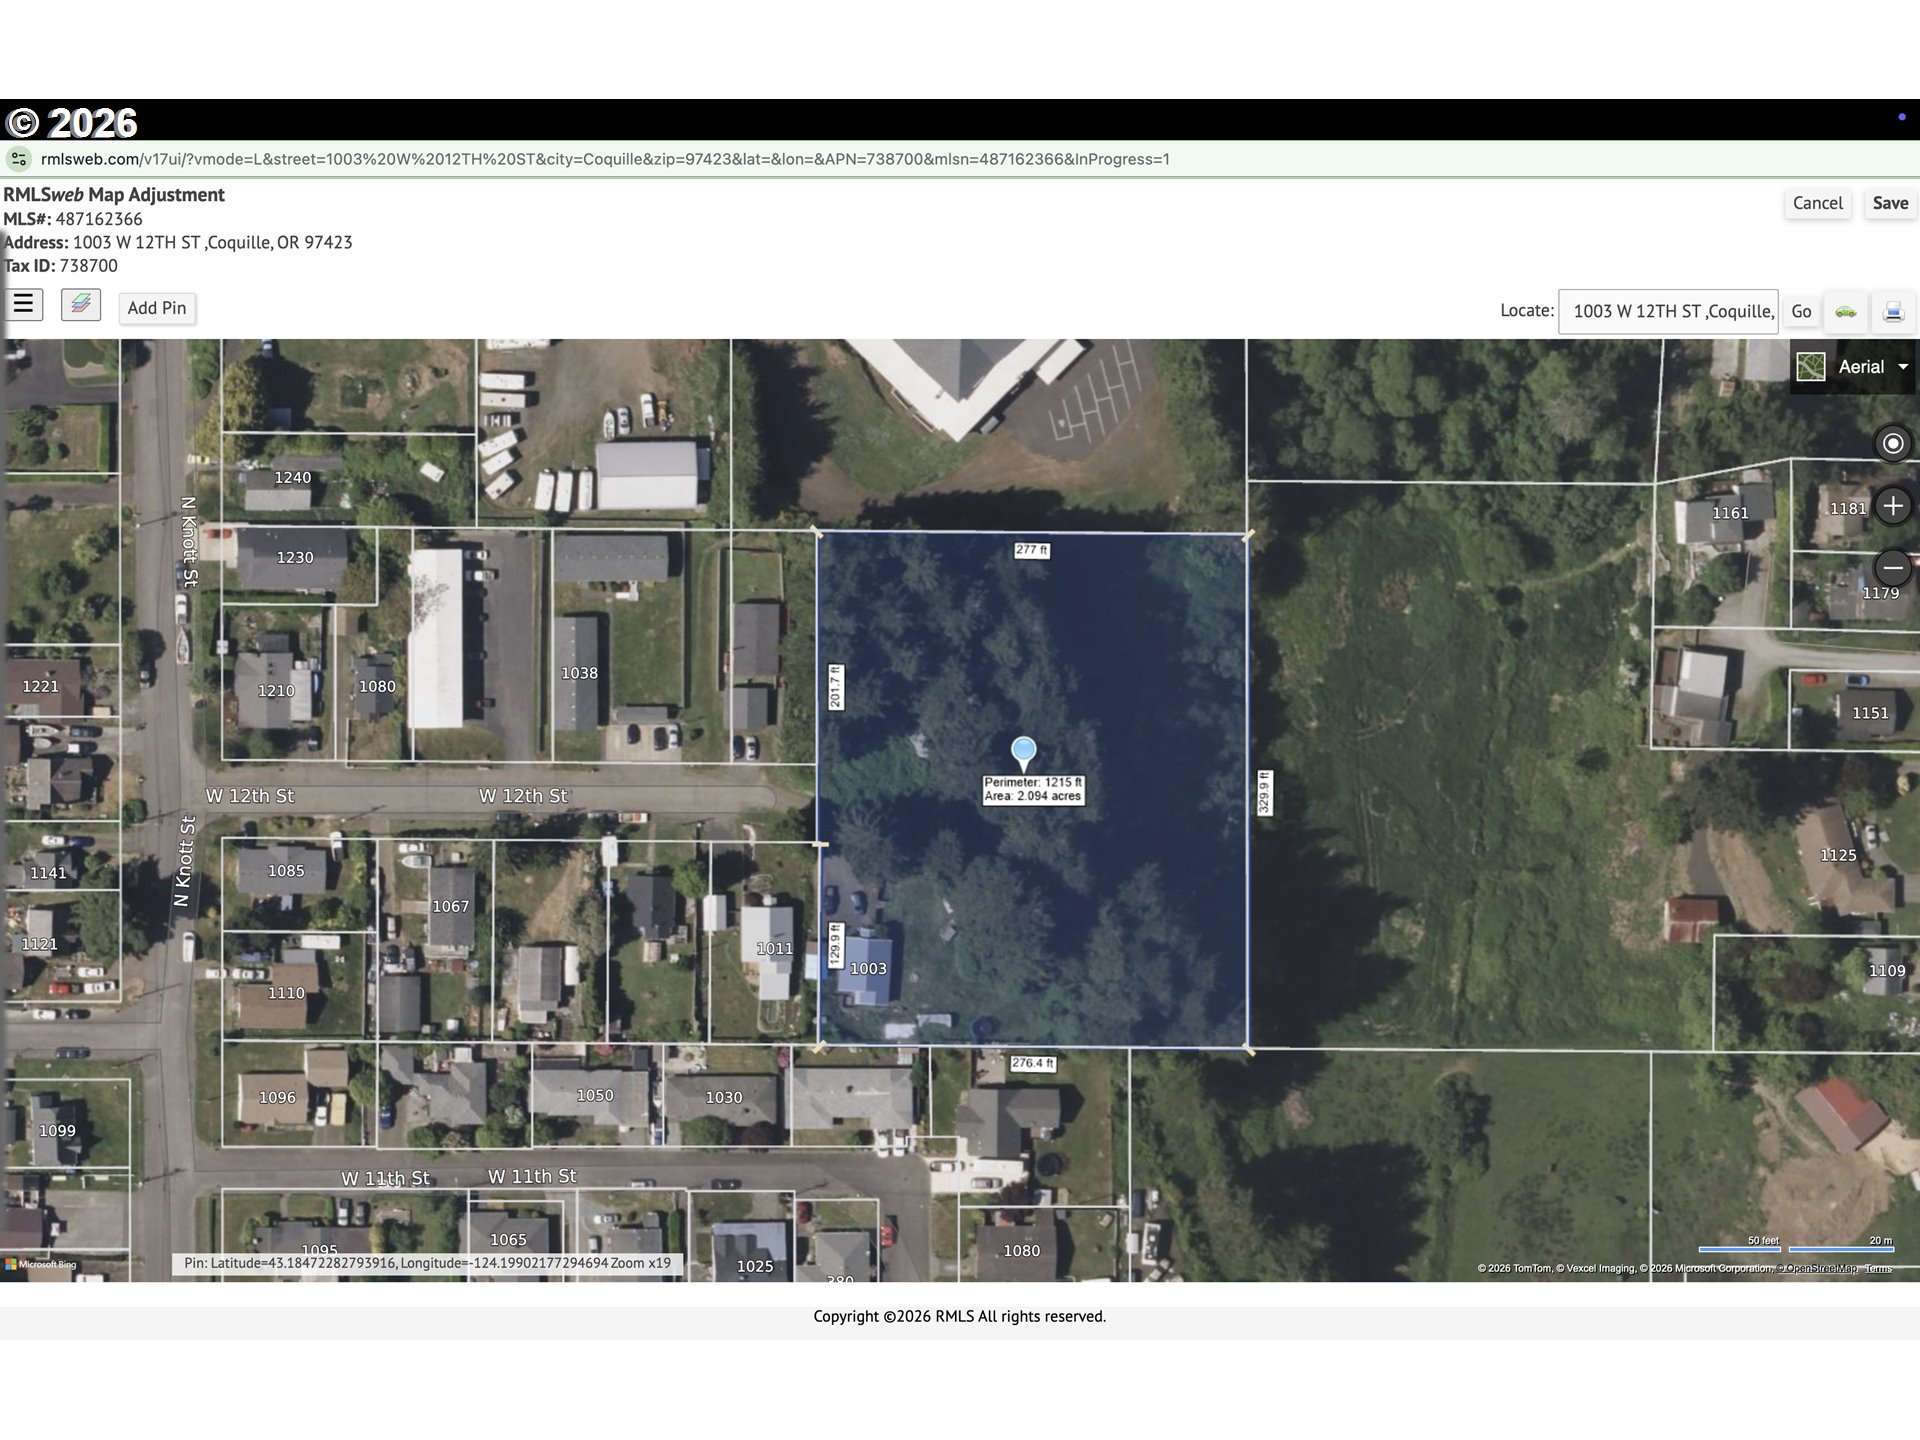Click the Cancel button
1920x1440 pixels.
tap(1817, 203)
